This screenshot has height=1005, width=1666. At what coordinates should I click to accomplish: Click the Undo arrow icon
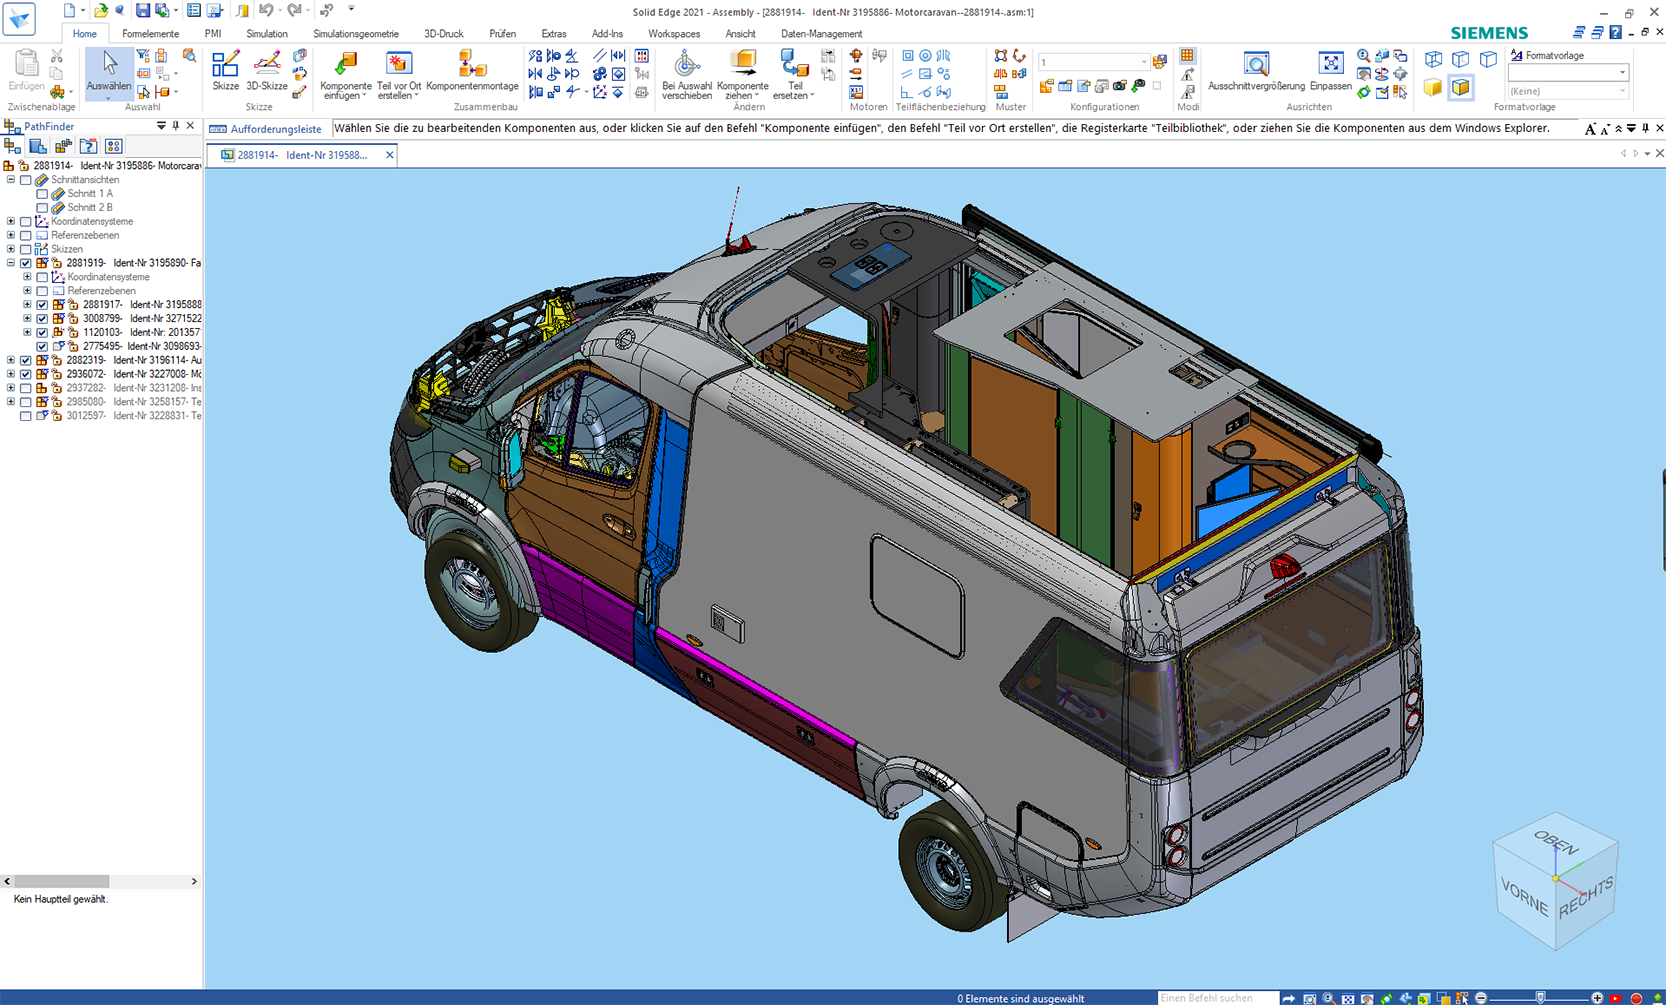pos(266,11)
